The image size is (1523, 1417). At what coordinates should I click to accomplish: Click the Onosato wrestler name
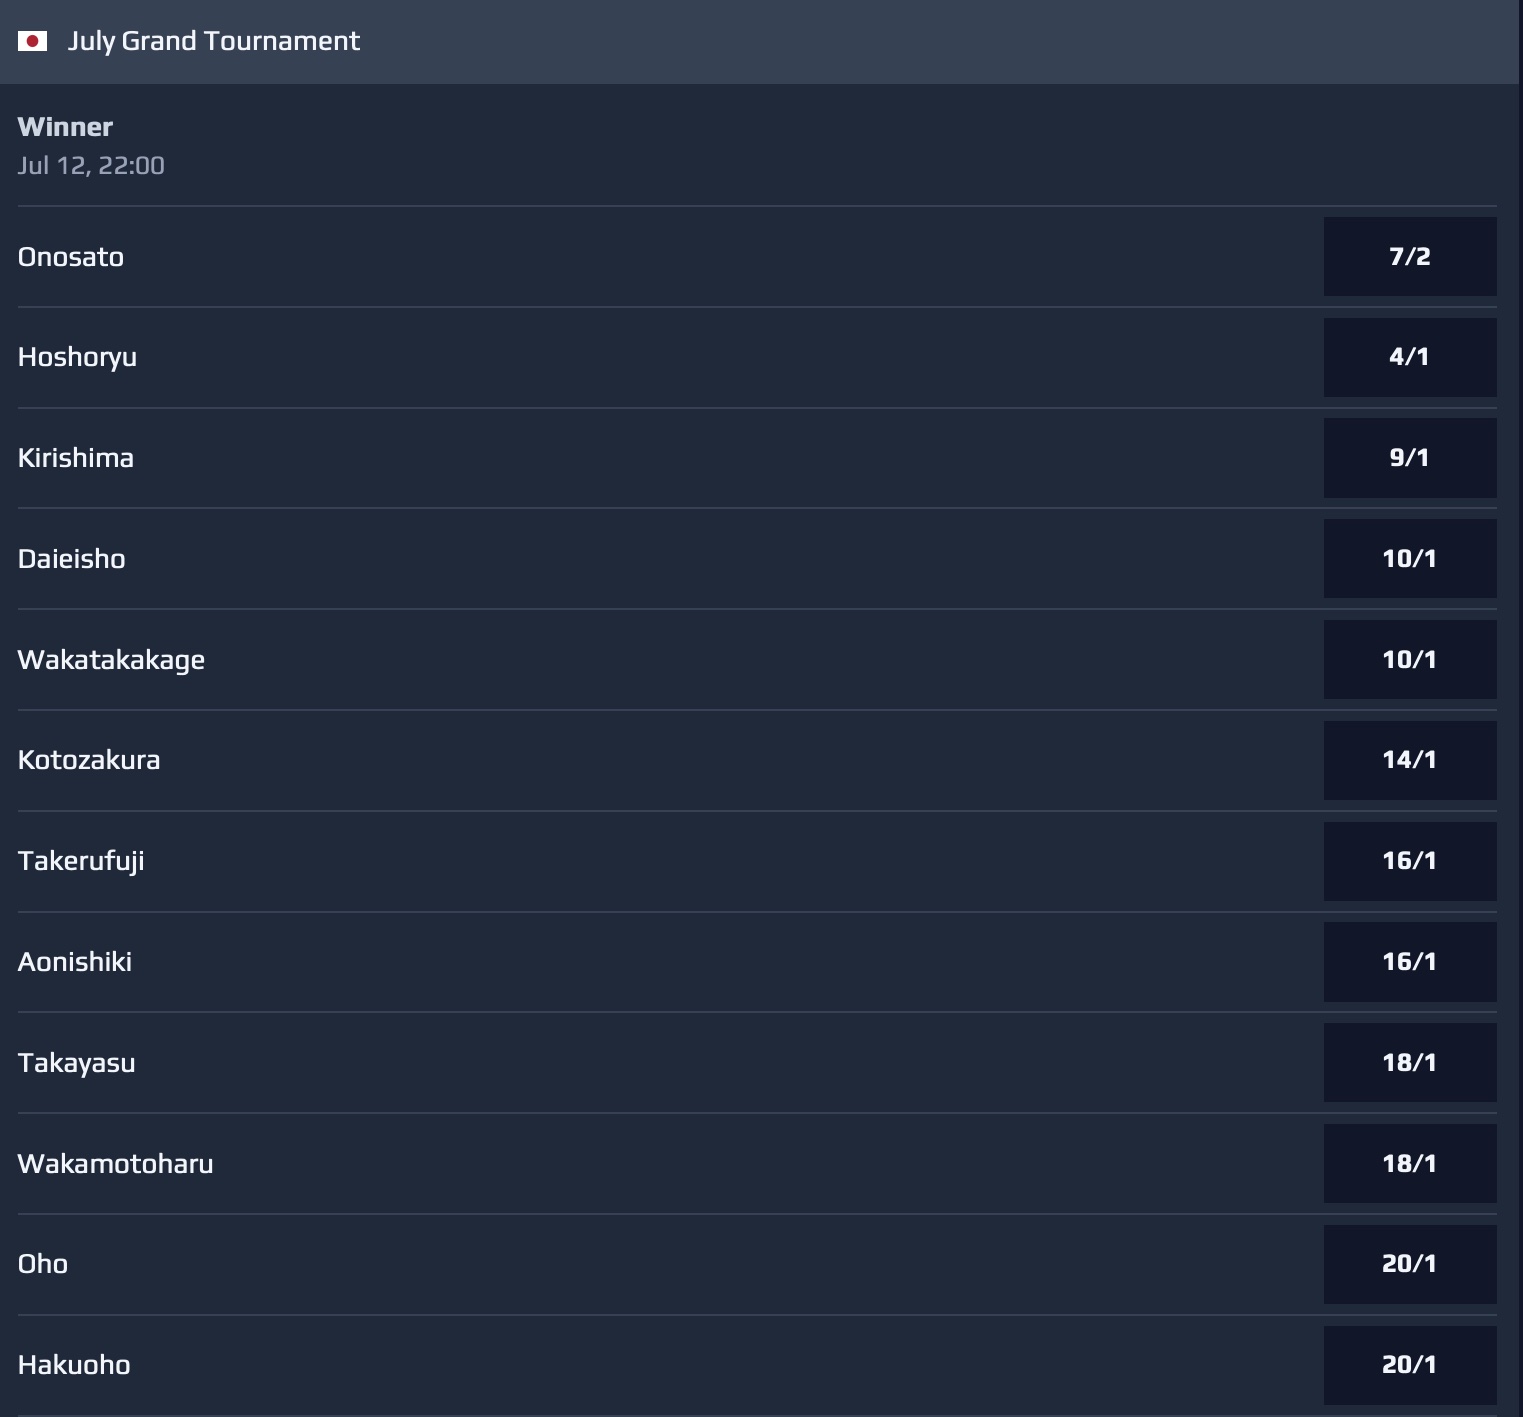(71, 257)
